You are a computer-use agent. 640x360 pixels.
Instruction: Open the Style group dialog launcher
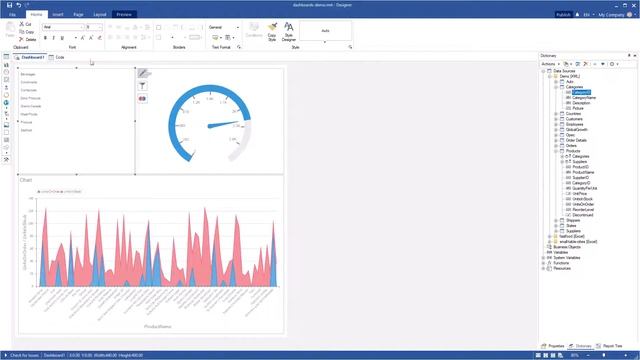tap(350, 47)
